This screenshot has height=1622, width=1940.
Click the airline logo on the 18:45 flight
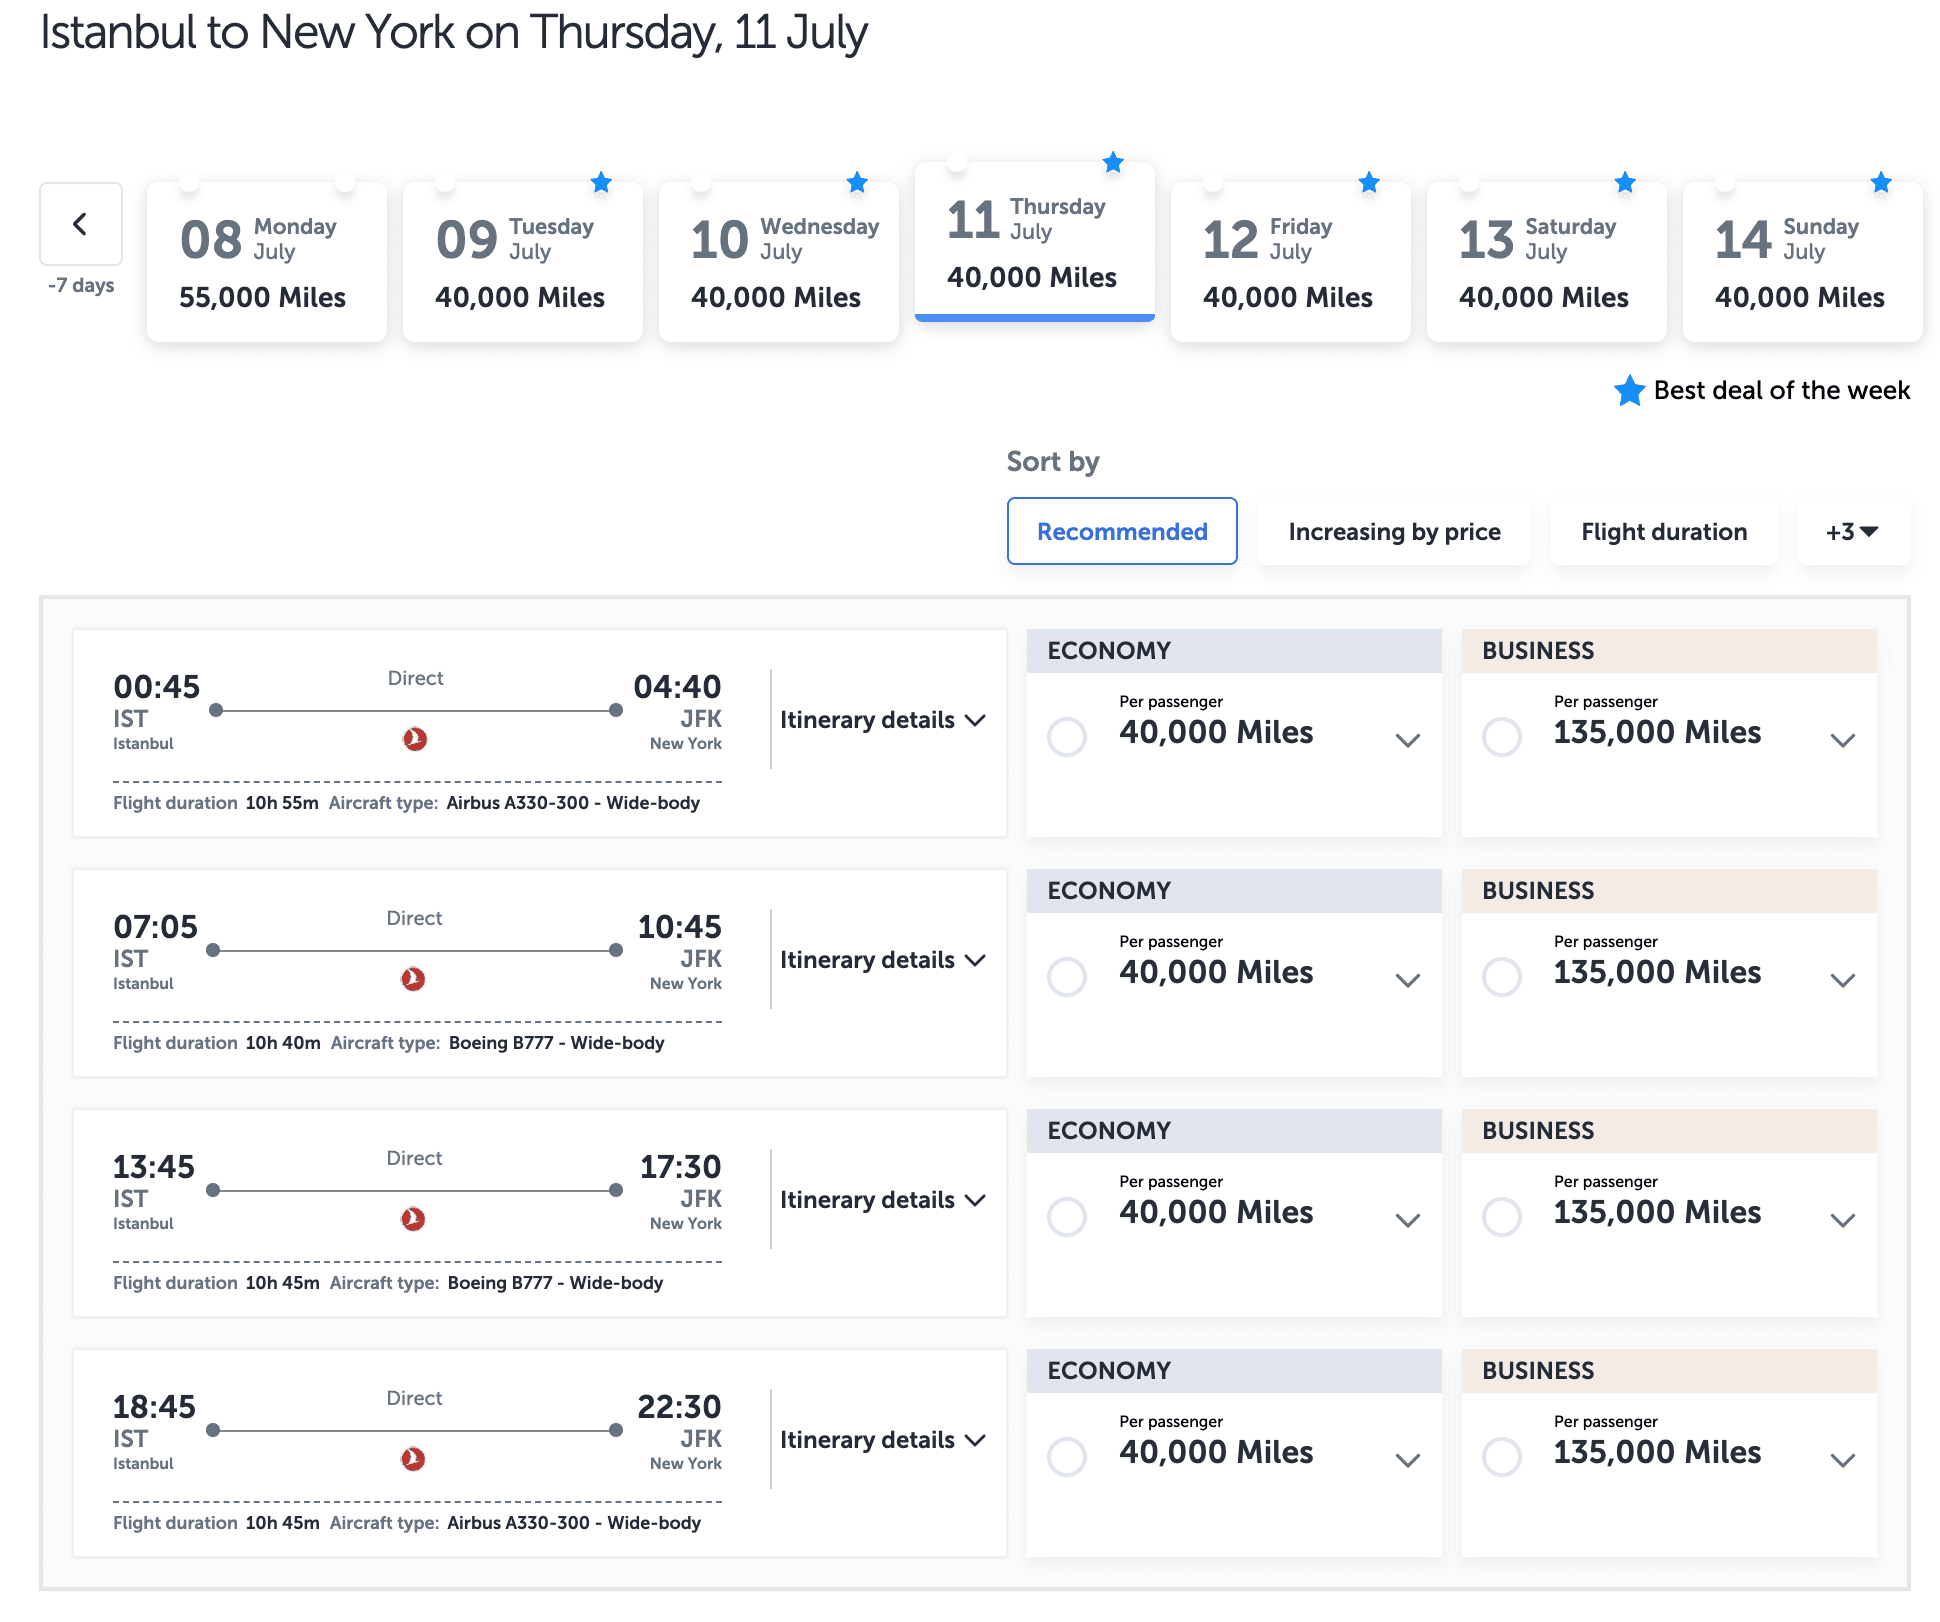click(x=413, y=1459)
